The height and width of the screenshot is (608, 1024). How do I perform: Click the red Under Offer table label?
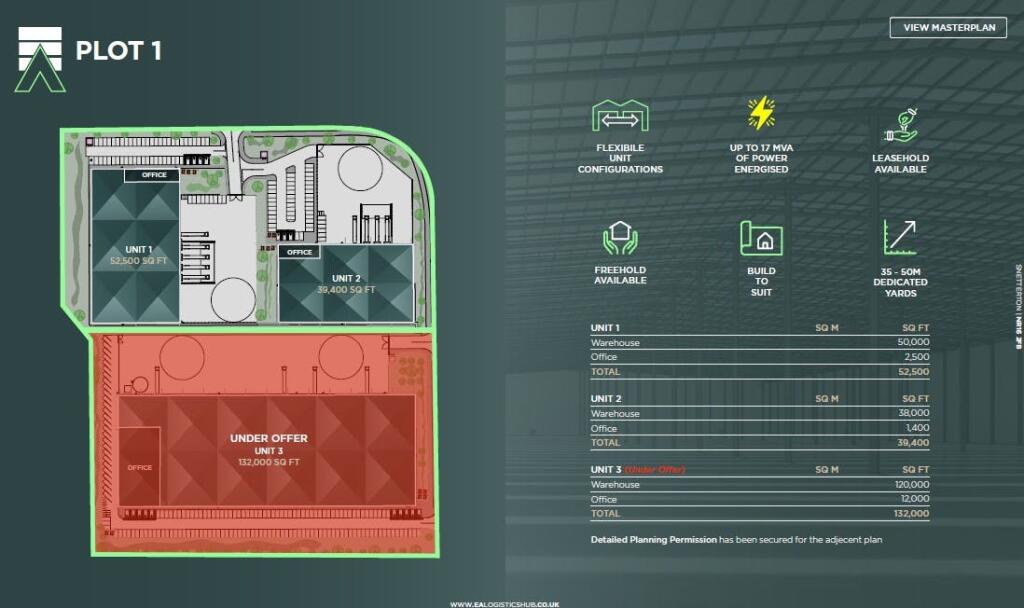coord(655,470)
